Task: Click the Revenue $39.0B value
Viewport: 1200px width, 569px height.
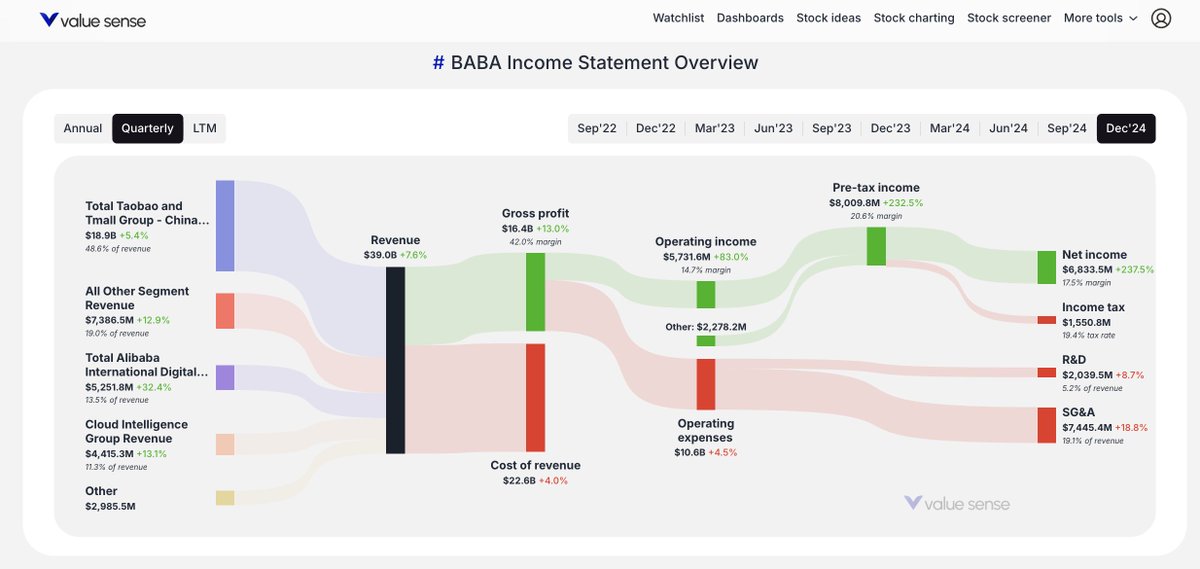Action: click(380, 255)
